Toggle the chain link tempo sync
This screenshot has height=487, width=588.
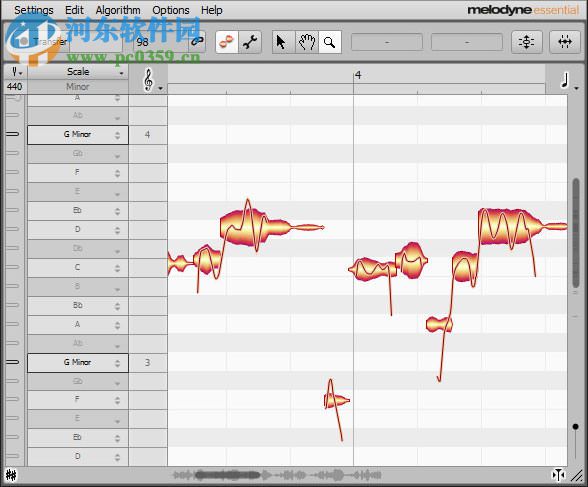pos(197,41)
